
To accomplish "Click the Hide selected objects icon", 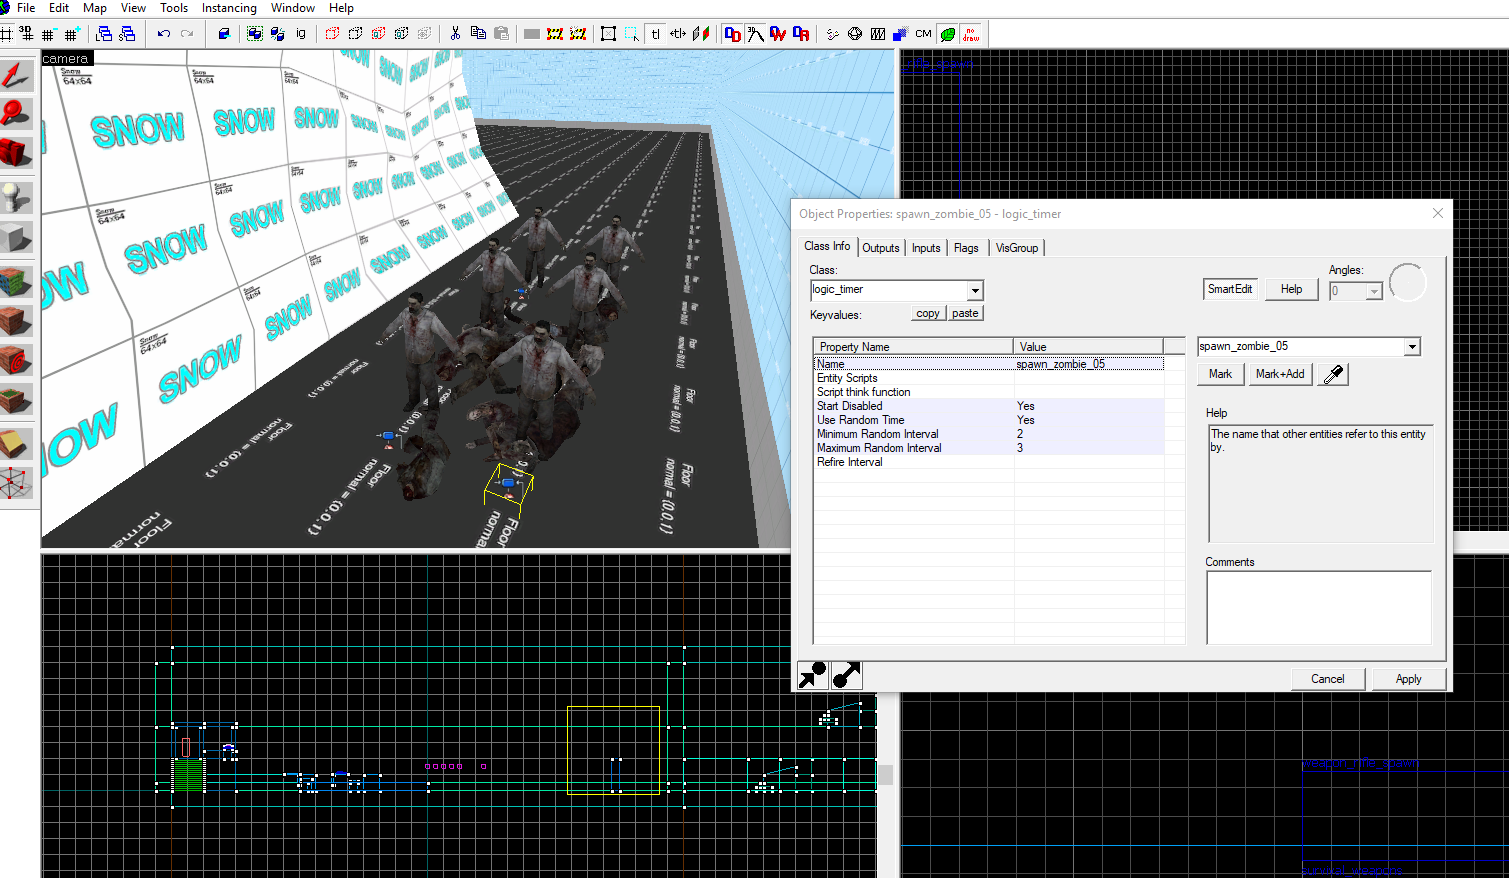I will pyautogui.click(x=333, y=34).
